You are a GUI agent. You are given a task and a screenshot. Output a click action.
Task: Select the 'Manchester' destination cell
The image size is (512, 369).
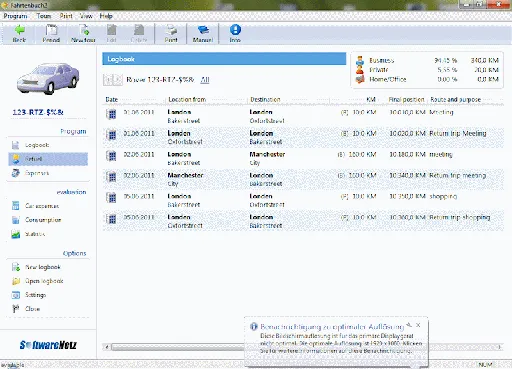point(267,154)
